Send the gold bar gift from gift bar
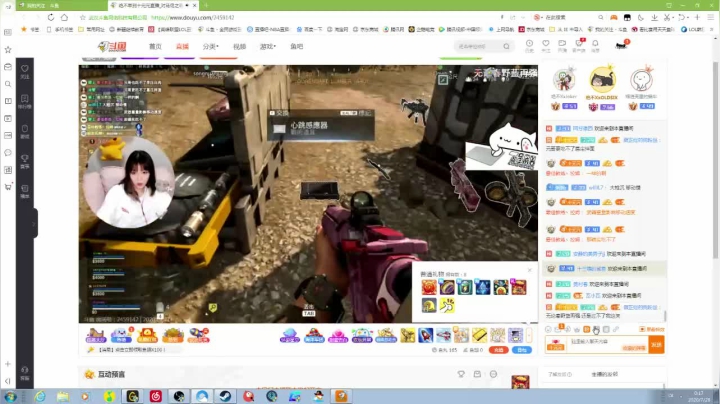Screen dimensions: 720x404 click(479, 335)
